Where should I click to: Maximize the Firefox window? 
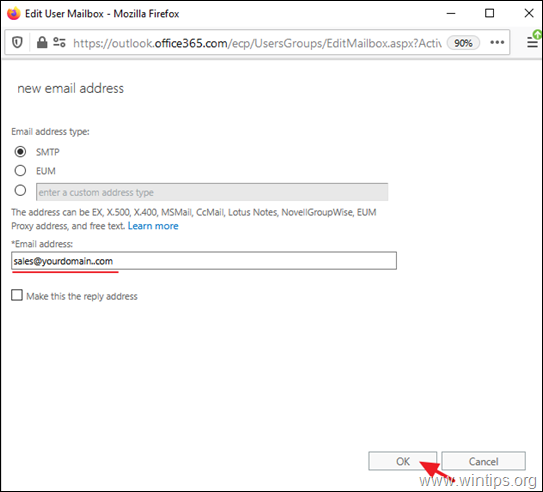coord(489,14)
